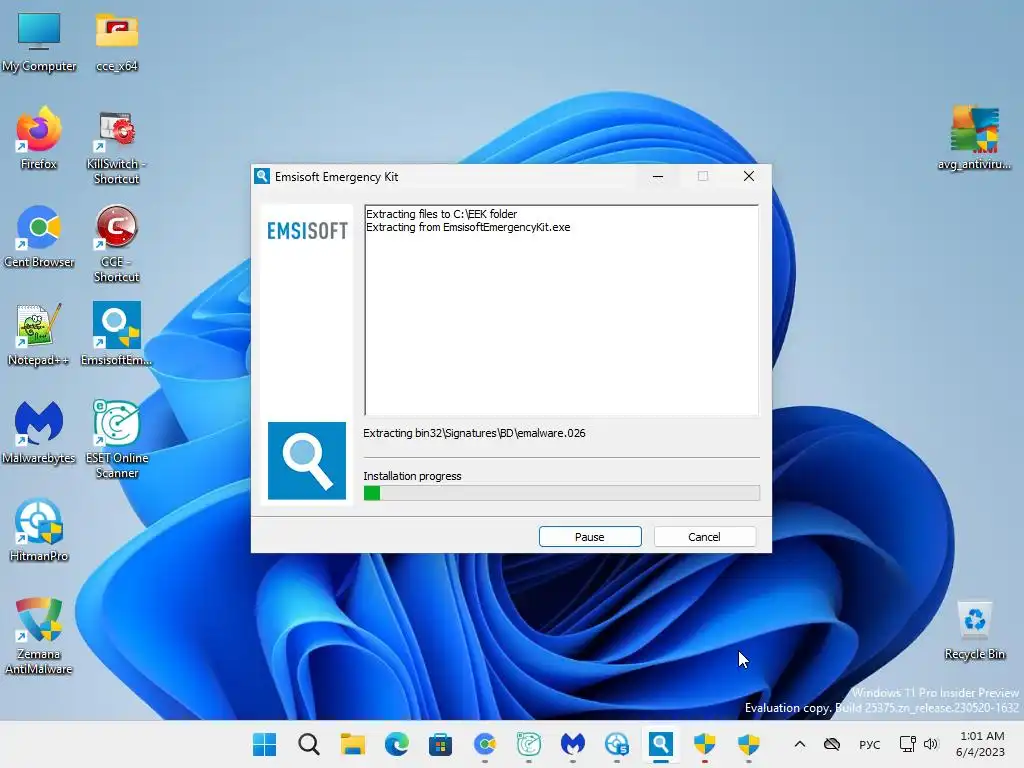Close the Emsisoft Emergency Kit window
This screenshot has height=768, width=1024.
748,176
